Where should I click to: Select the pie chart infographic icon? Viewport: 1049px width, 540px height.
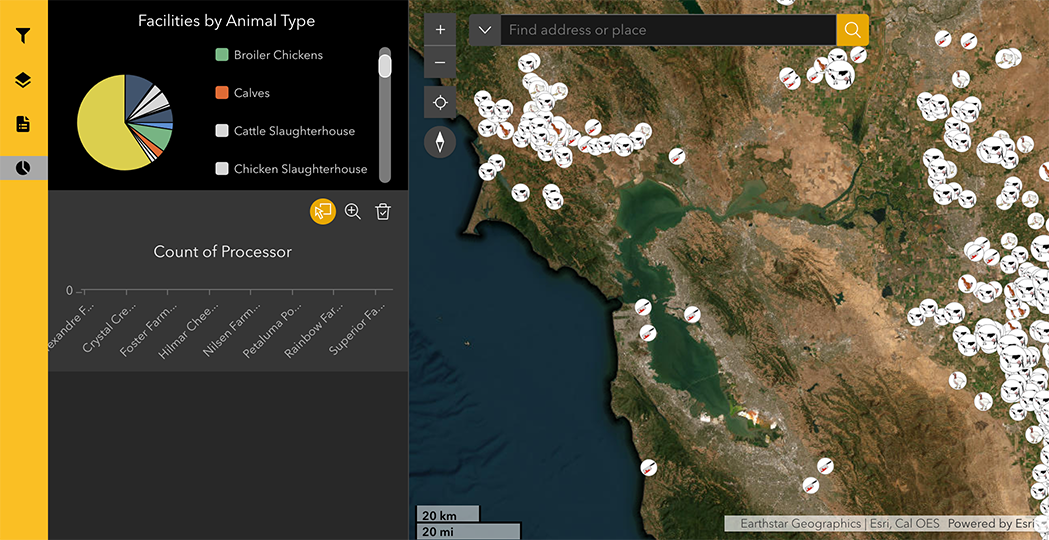pyautogui.click(x=23, y=168)
